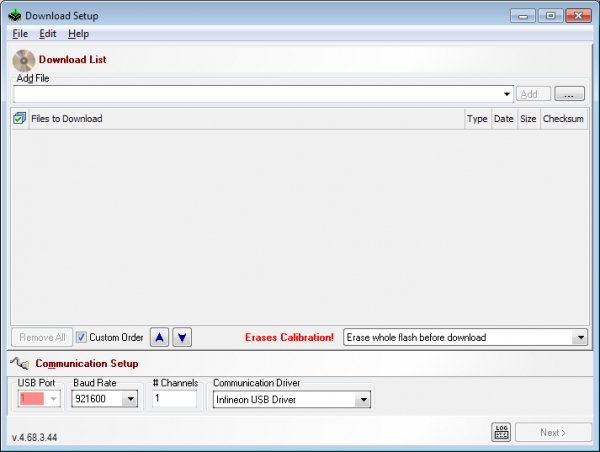Click the Next button
The height and width of the screenshot is (452, 600).
(x=553, y=432)
